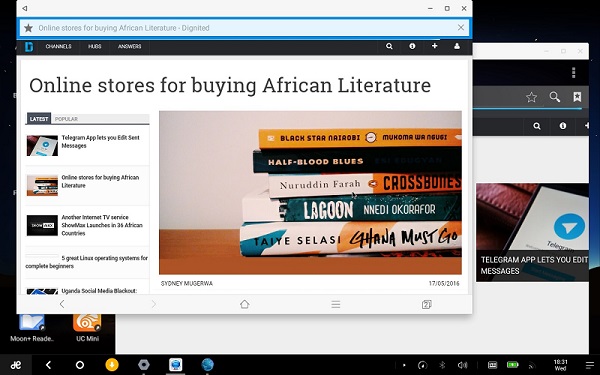The image size is (600, 375).
Task: Open the HUBS menu
Action: [x=95, y=46]
